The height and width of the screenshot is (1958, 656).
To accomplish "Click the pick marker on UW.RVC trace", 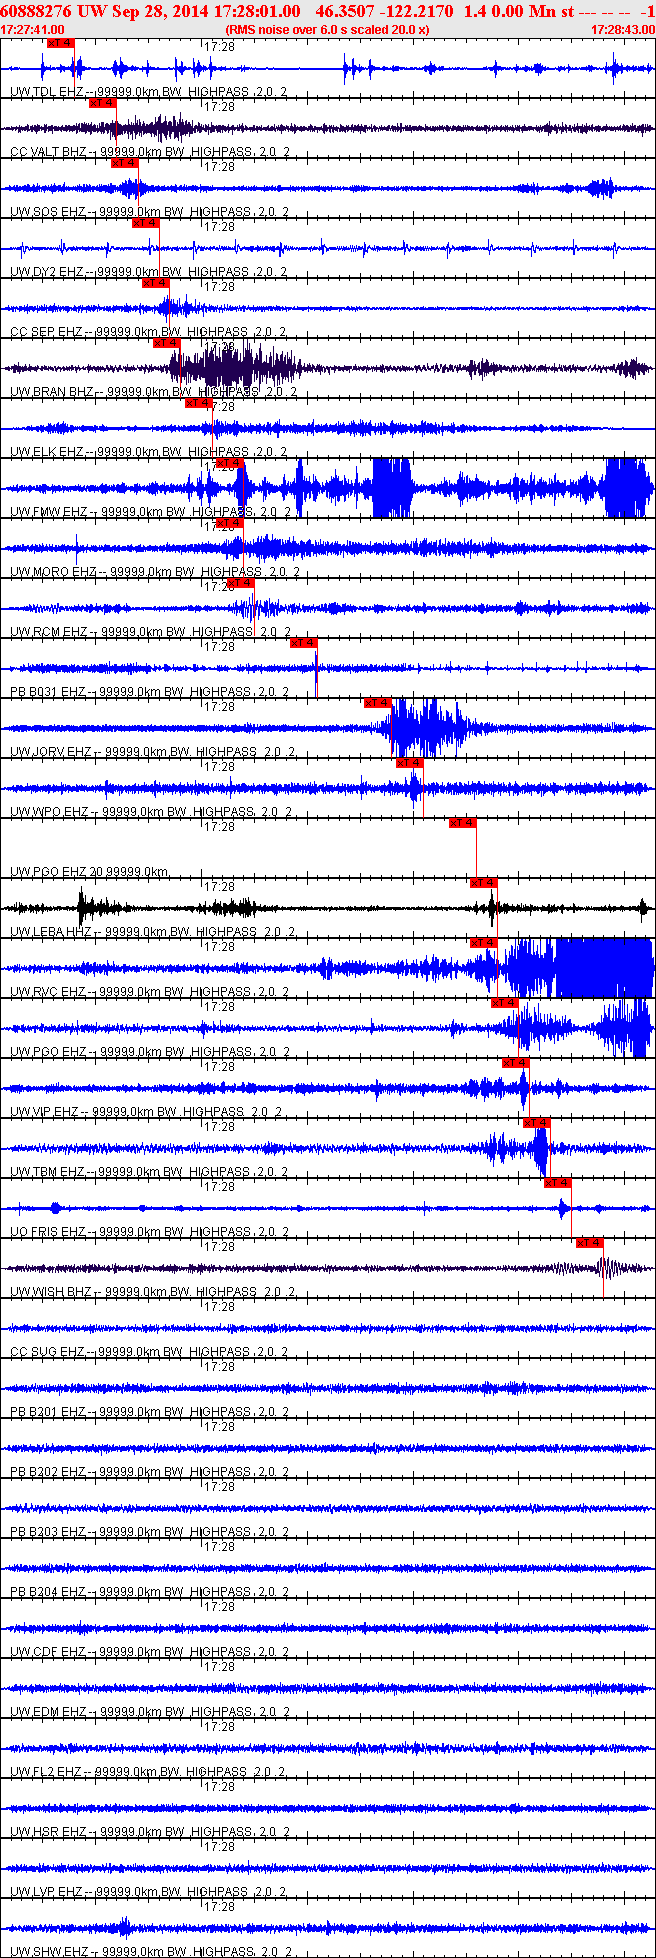I will 483,943.
